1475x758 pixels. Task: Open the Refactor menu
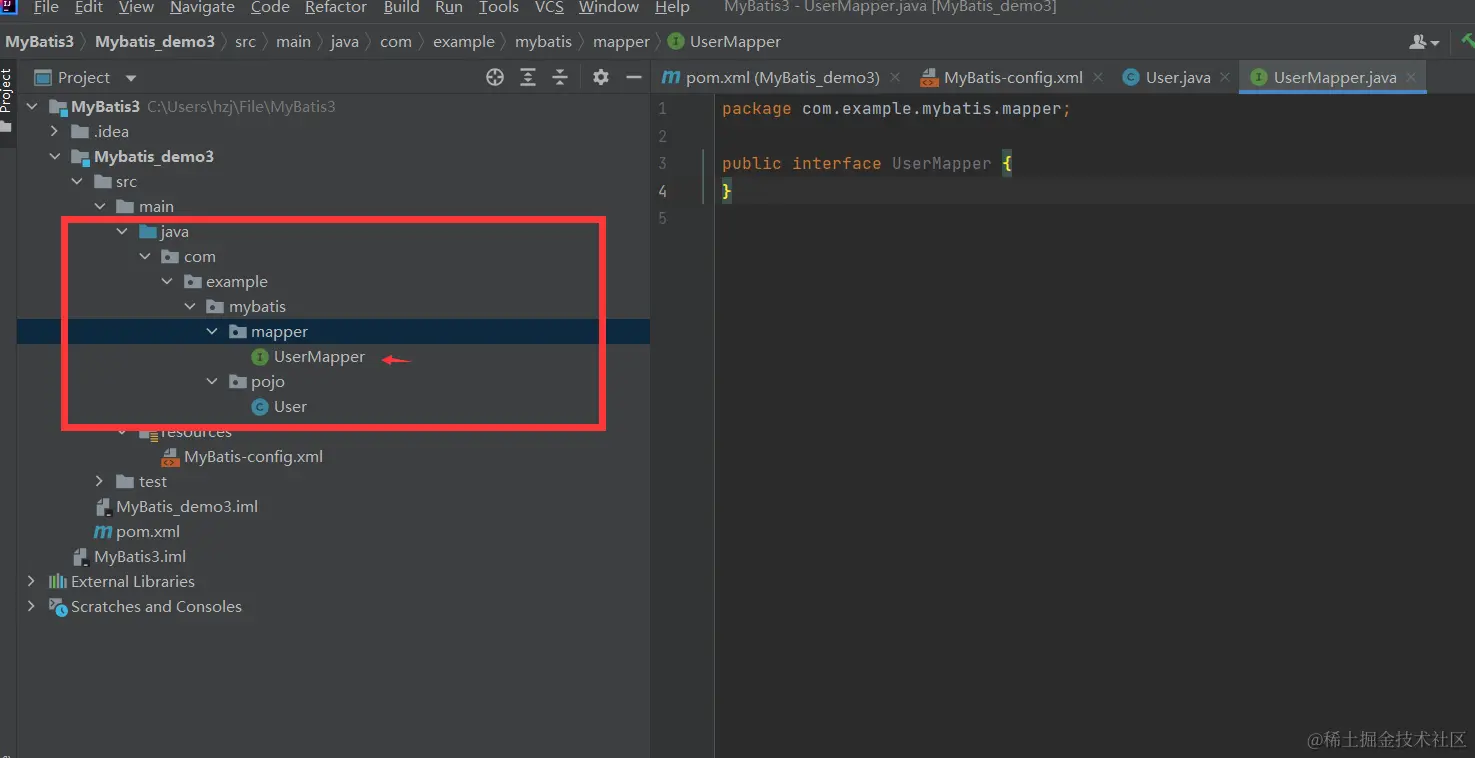point(336,7)
